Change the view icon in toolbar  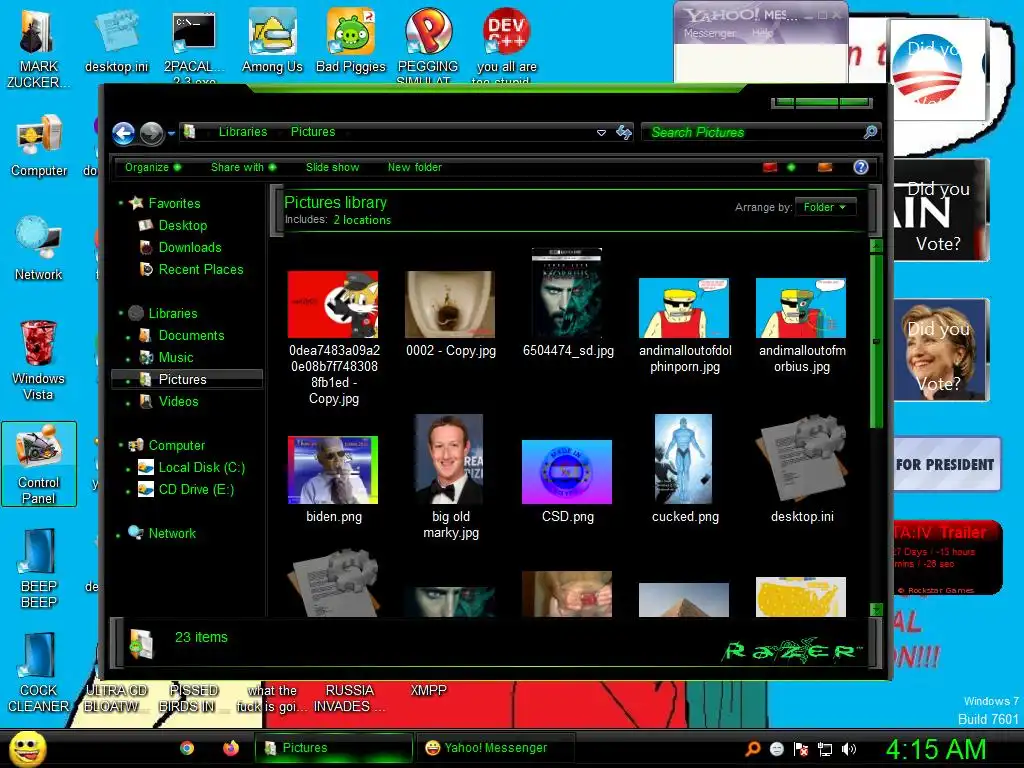pos(771,167)
